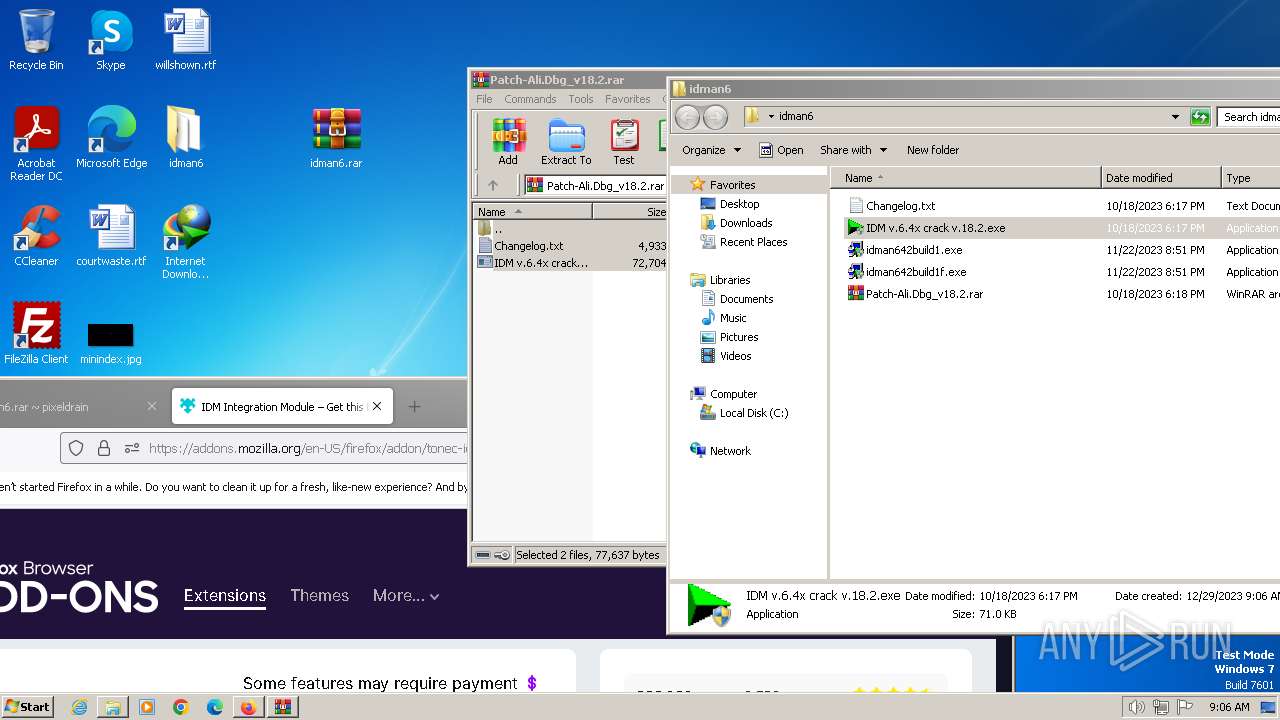The image size is (1280, 720).
Task: Open Documents library in navigation pane
Action: pyautogui.click(x=746, y=299)
